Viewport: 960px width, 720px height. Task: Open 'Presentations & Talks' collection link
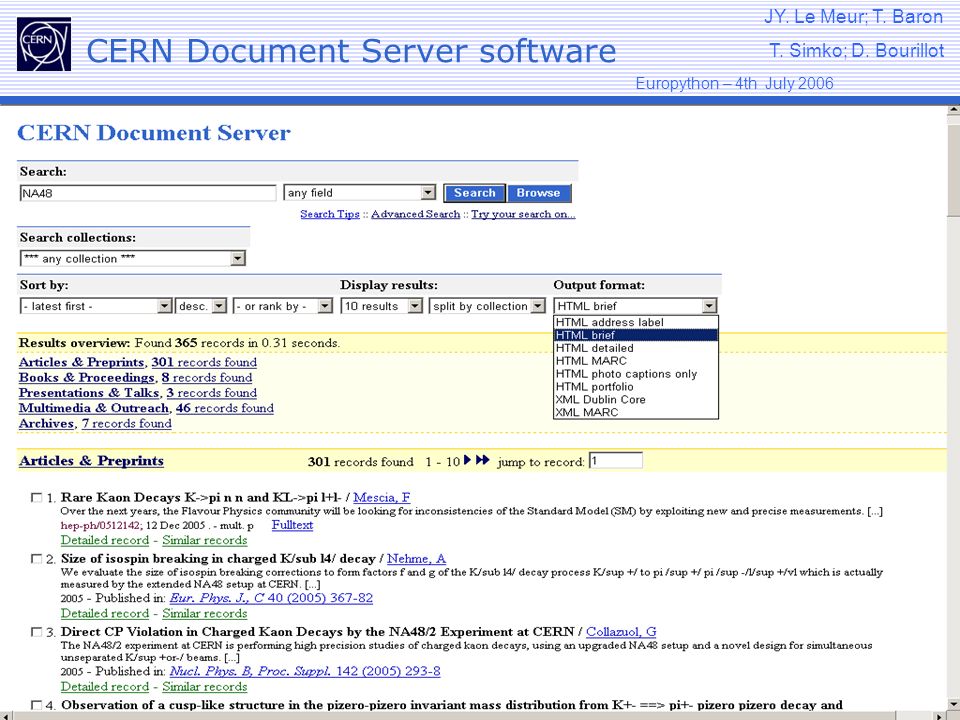pos(89,392)
